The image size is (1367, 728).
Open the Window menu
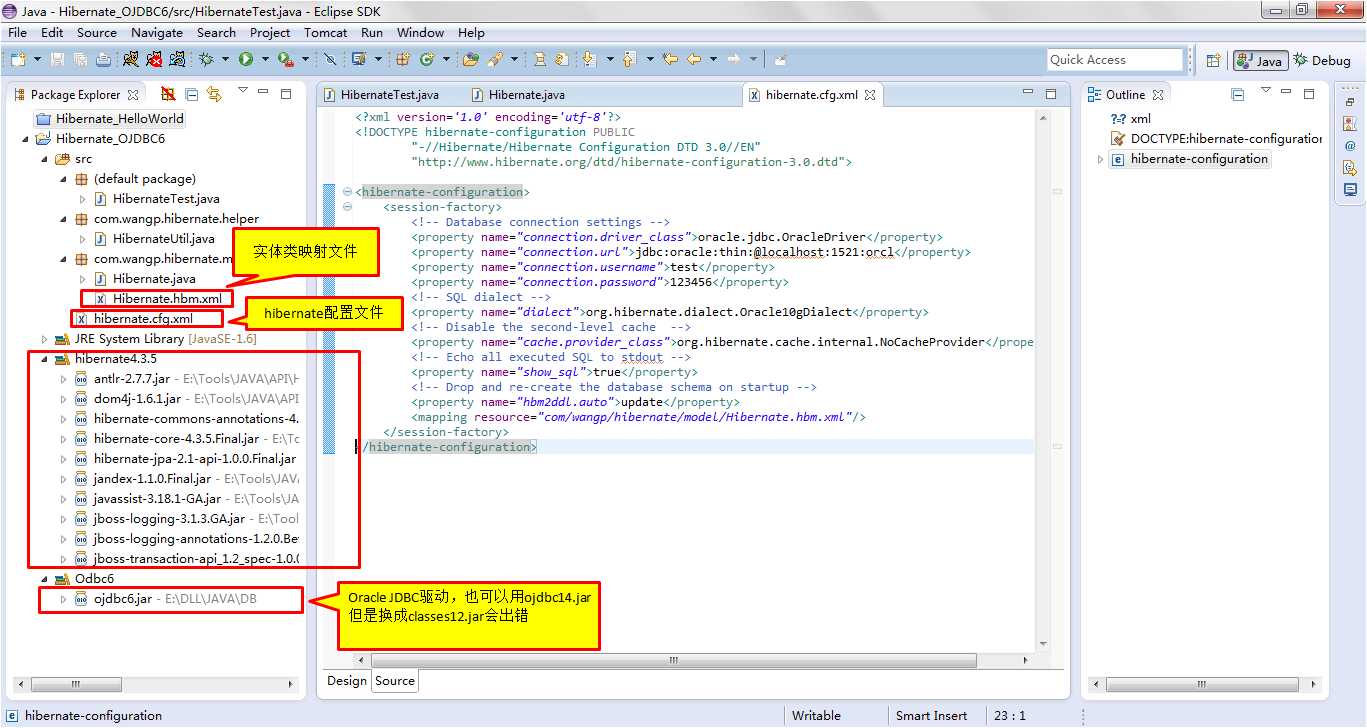click(420, 32)
